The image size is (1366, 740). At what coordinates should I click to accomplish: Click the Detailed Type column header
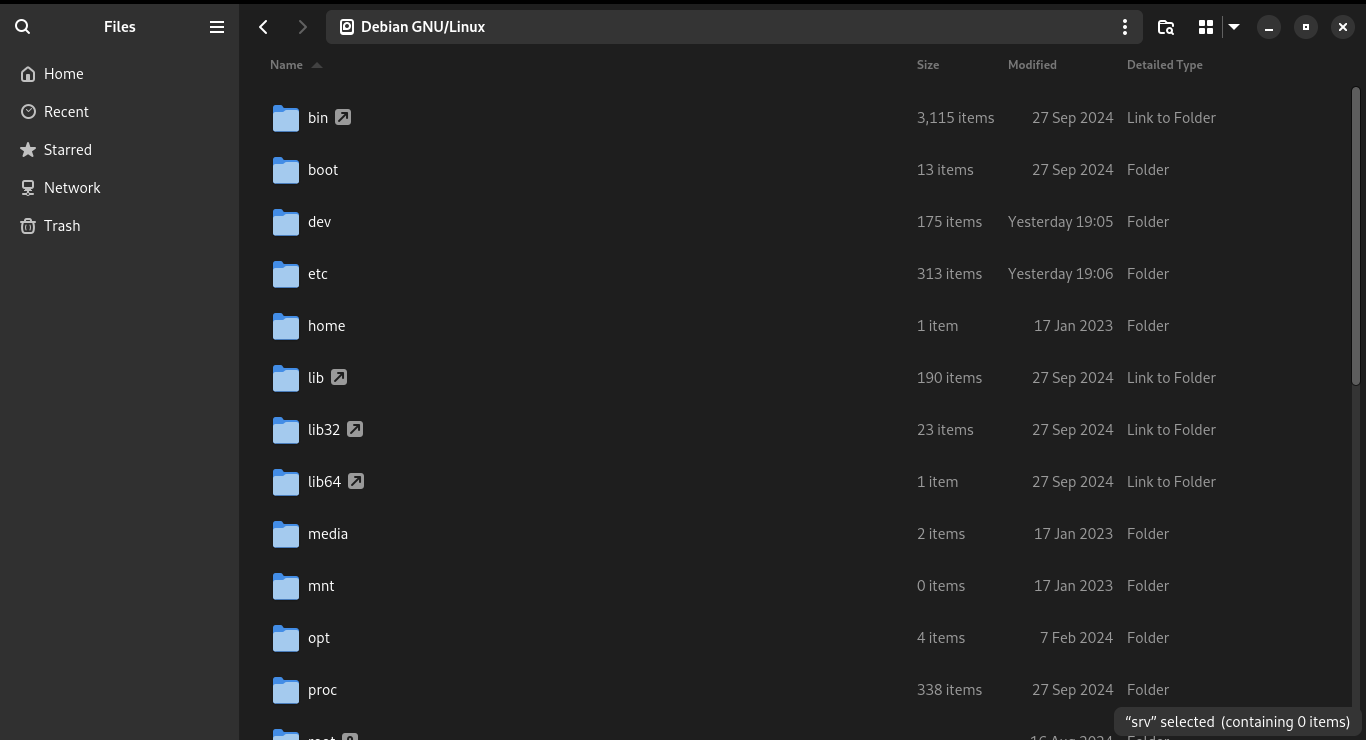pyautogui.click(x=1165, y=65)
